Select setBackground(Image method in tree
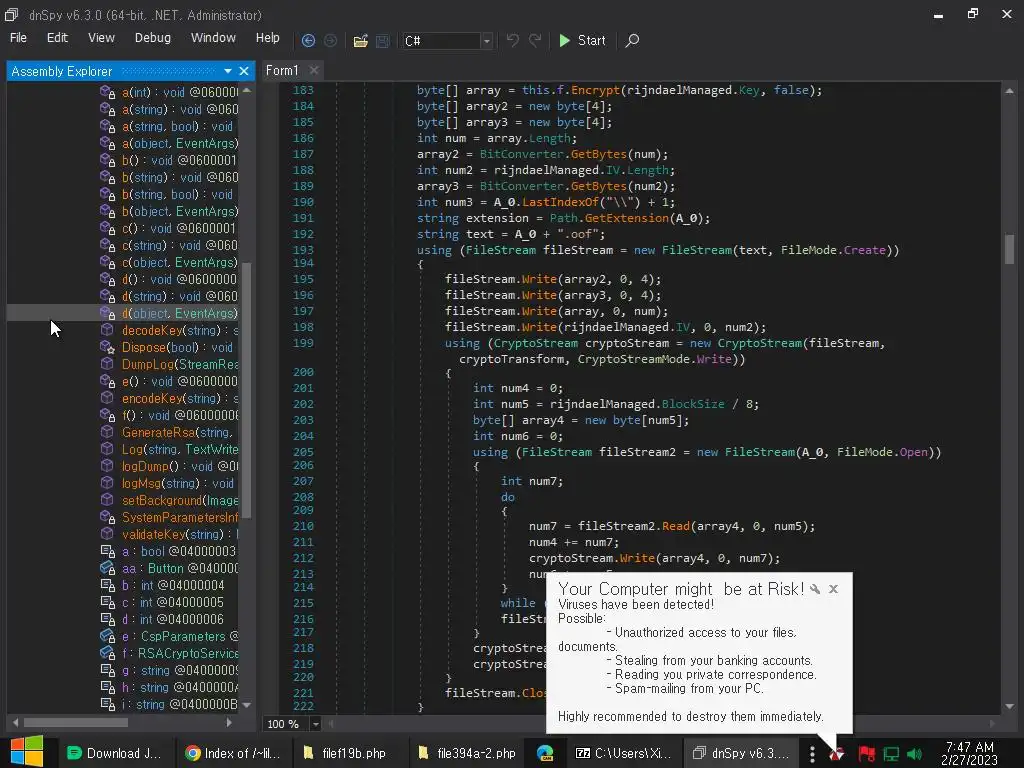Viewport: 1024px width, 768px height. pyautogui.click(x=180, y=500)
